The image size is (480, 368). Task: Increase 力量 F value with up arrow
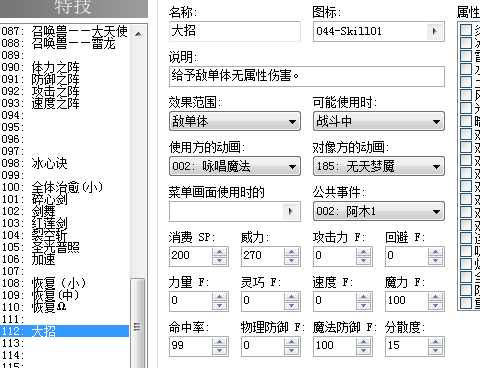pos(220,296)
